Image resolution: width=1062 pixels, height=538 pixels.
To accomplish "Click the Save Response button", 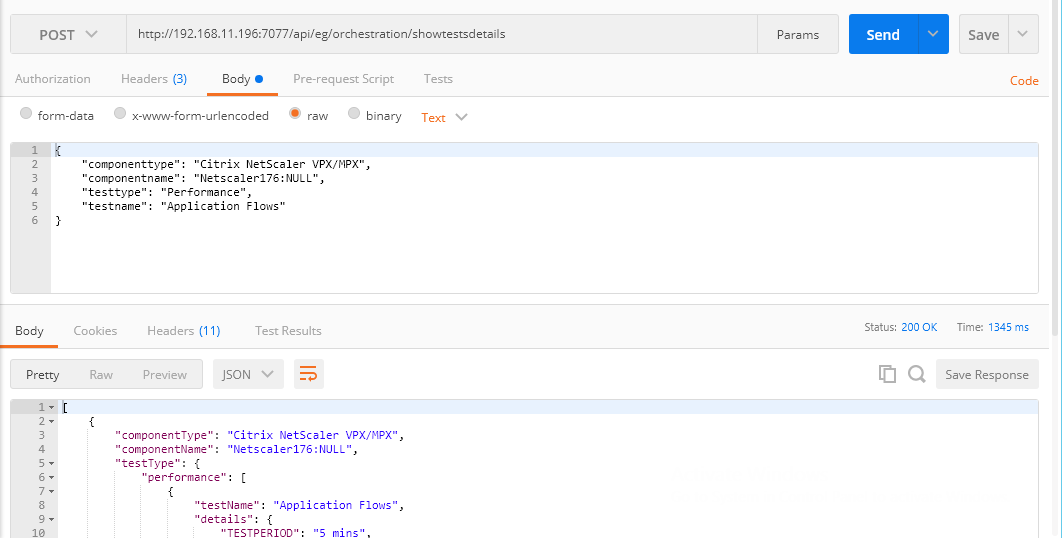I will (987, 374).
